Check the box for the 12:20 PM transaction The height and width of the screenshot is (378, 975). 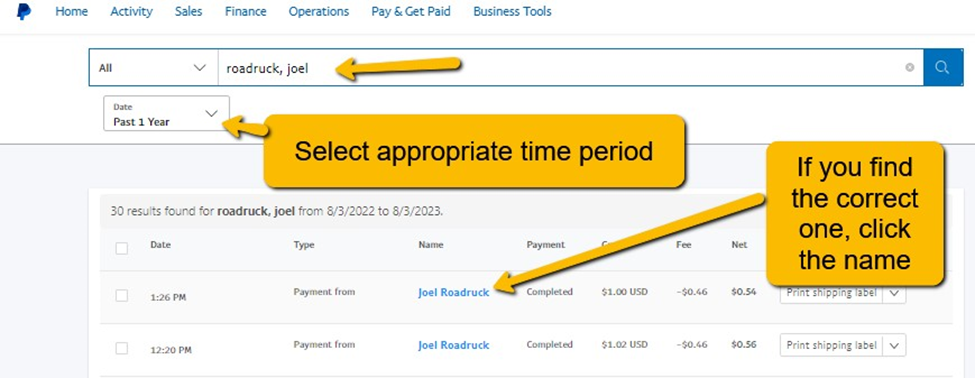tap(122, 348)
